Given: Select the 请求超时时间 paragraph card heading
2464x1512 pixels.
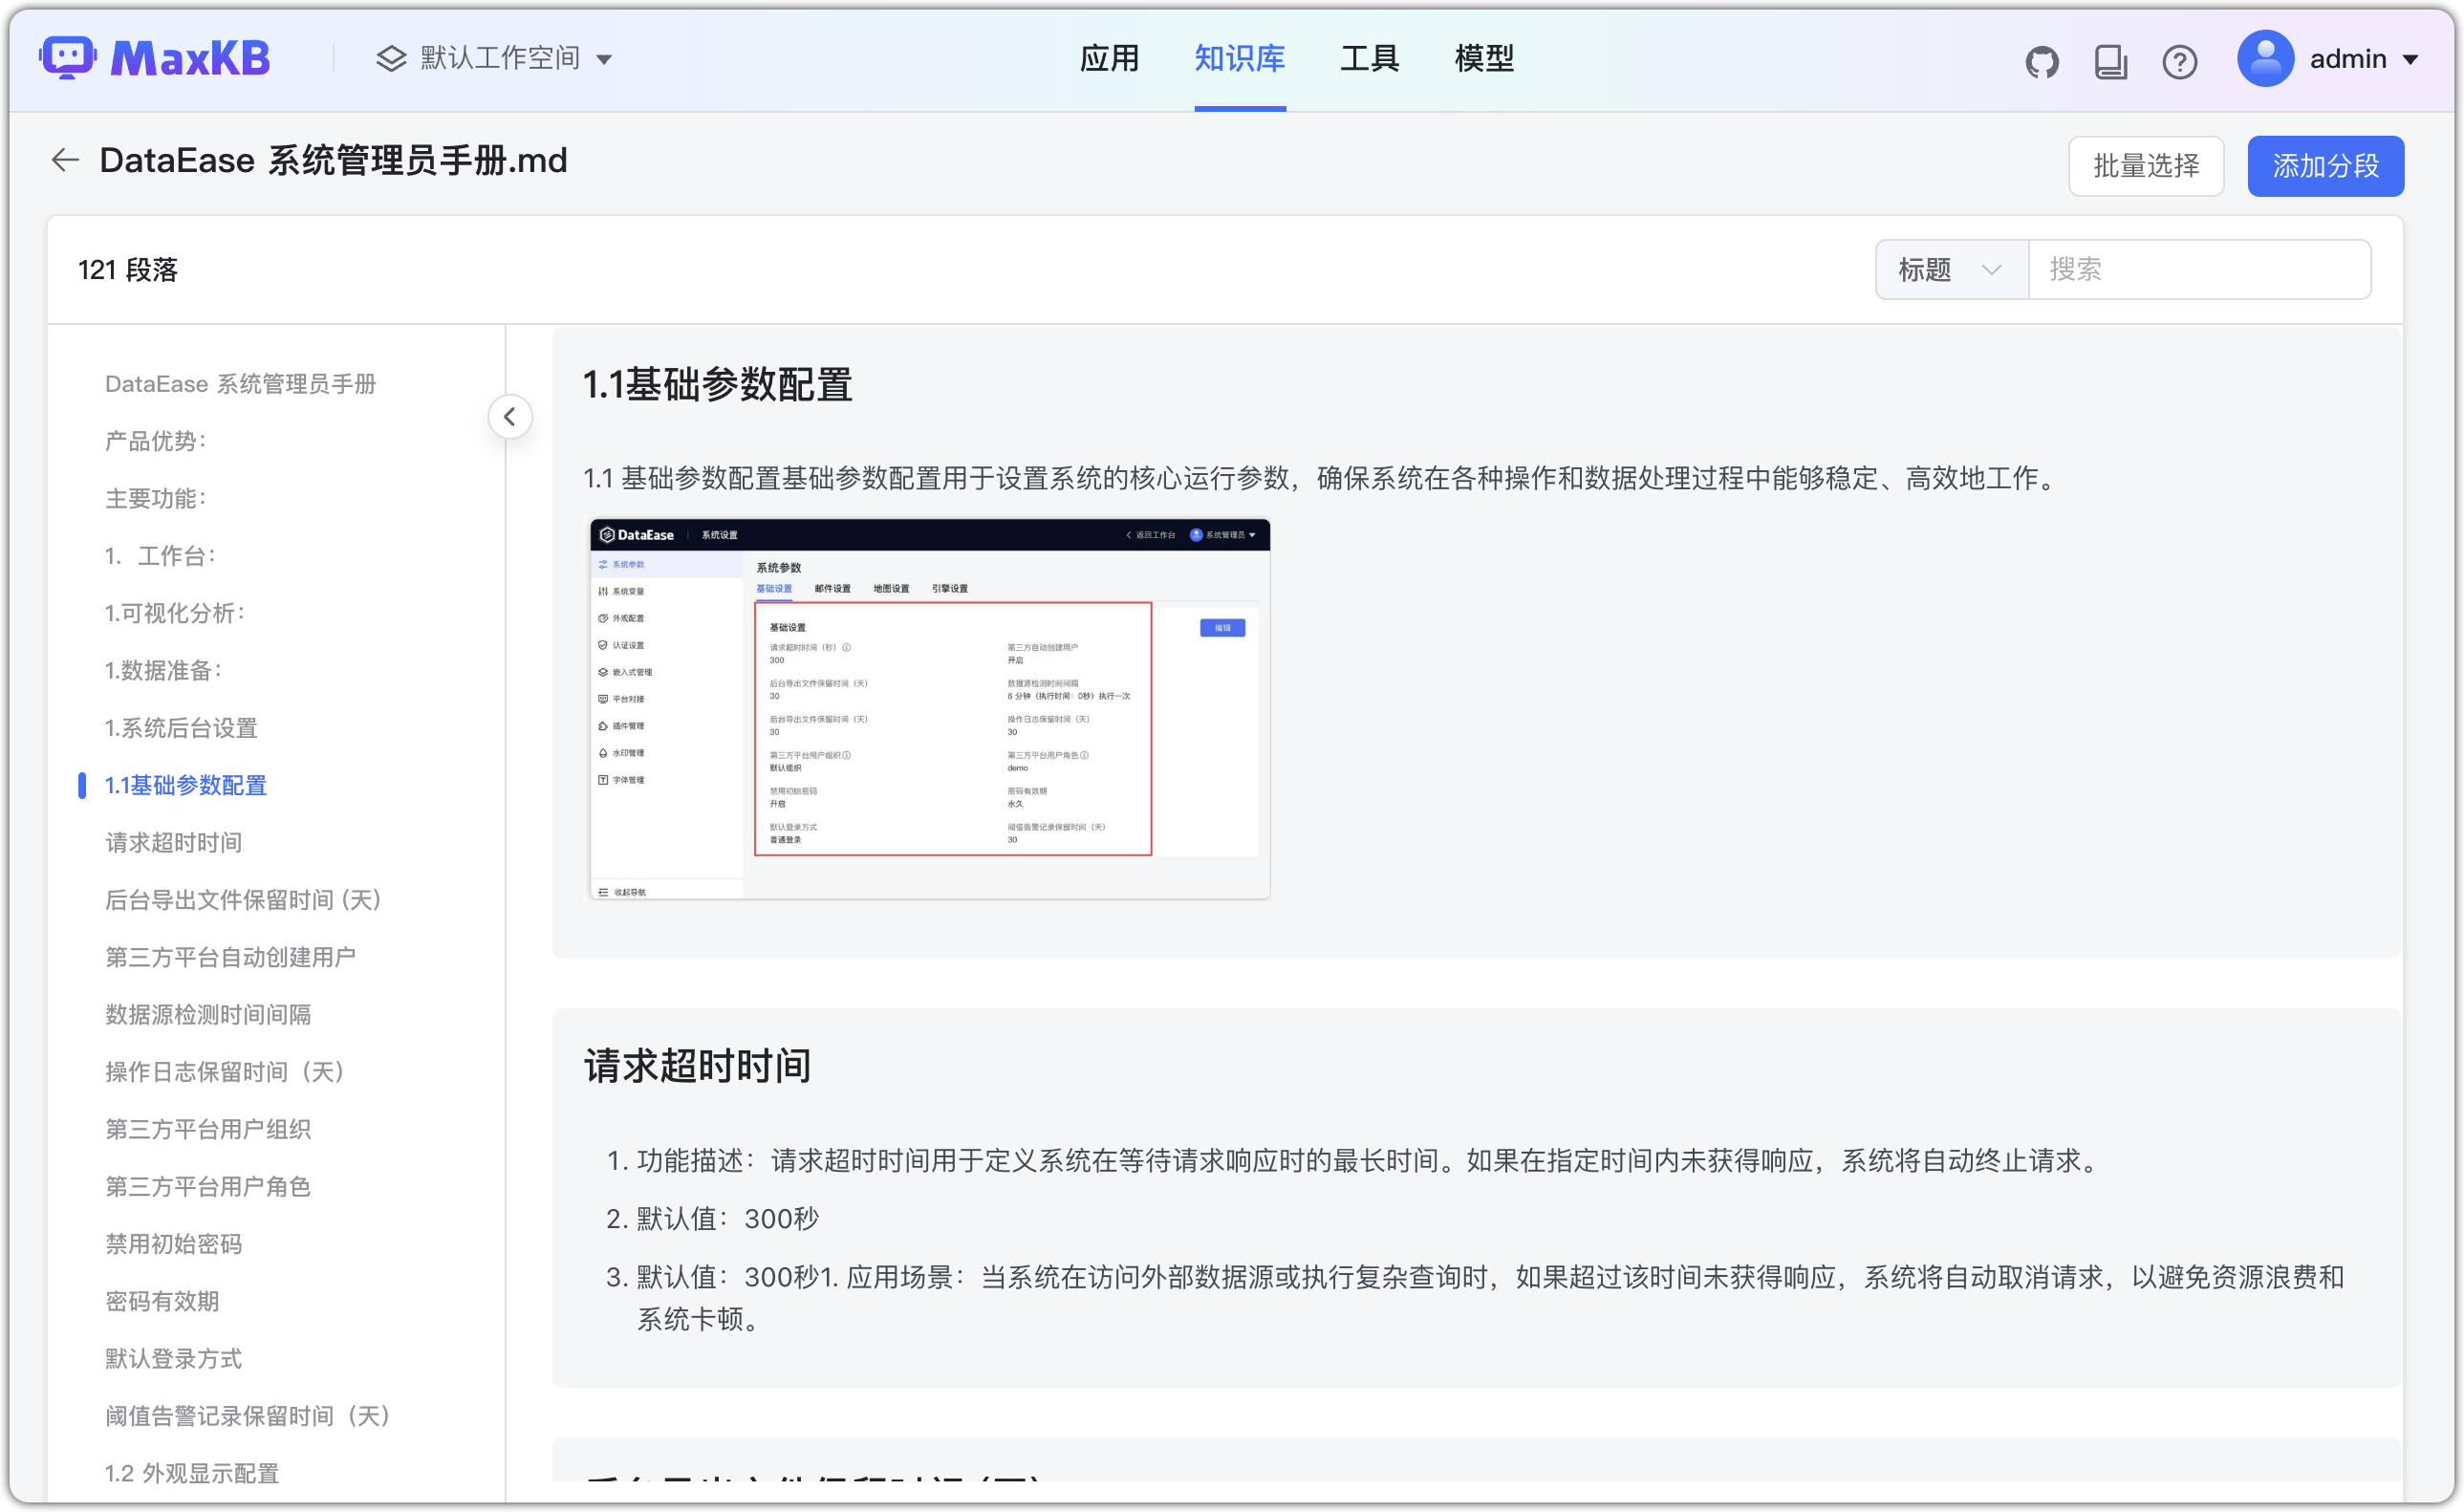Looking at the screenshot, I should [x=697, y=1066].
